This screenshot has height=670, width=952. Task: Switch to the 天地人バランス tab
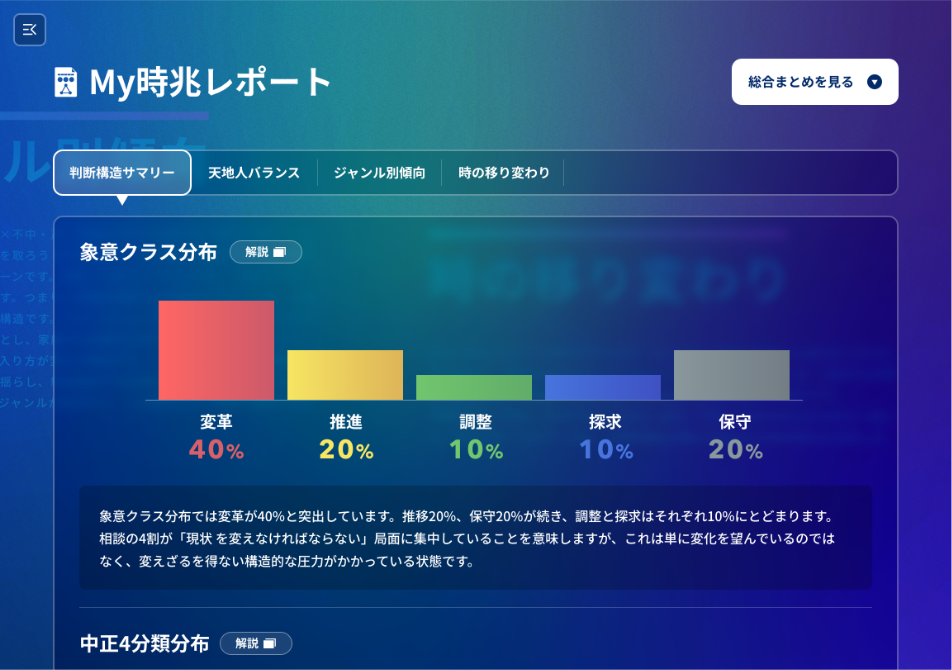254,173
